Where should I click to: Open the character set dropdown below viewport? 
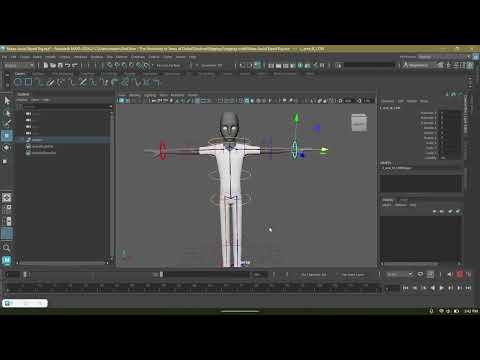[x=314, y=275]
